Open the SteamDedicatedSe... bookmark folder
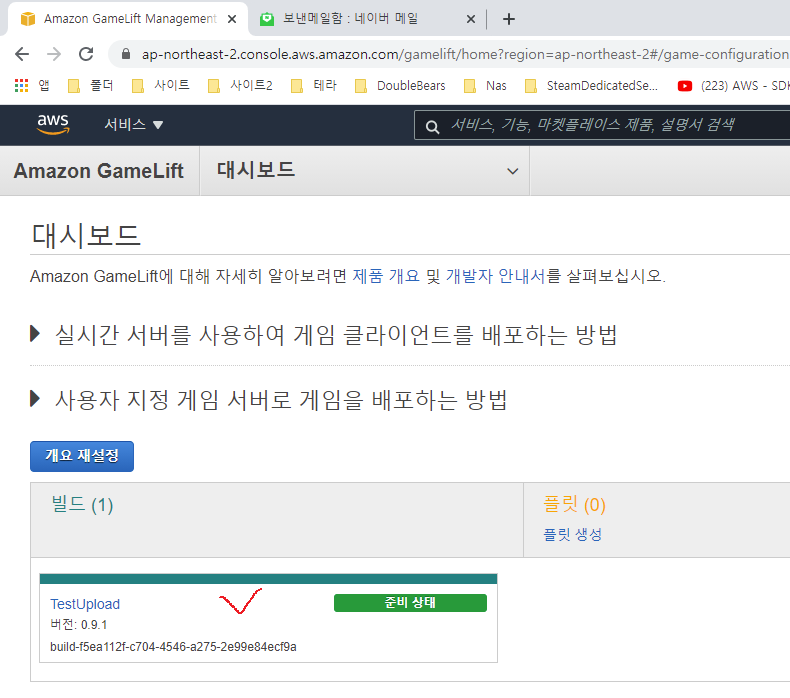Viewport: 790px width, 698px height. pyautogui.click(x=591, y=86)
